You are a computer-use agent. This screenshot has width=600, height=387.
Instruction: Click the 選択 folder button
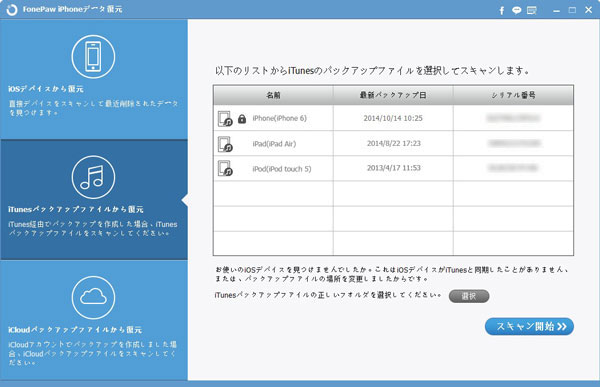click(469, 296)
